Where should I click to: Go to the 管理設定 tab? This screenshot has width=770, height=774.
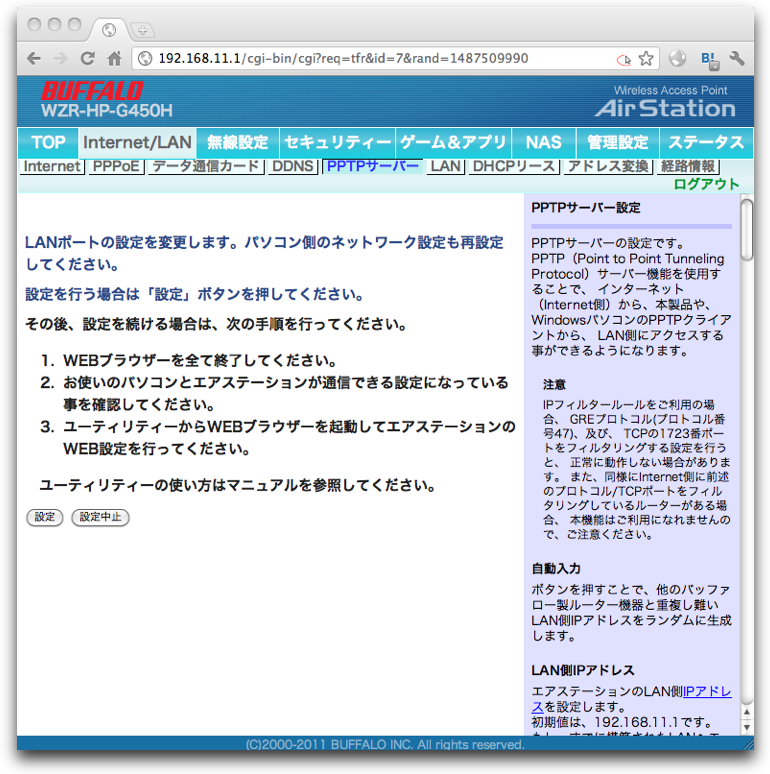(617, 143)
